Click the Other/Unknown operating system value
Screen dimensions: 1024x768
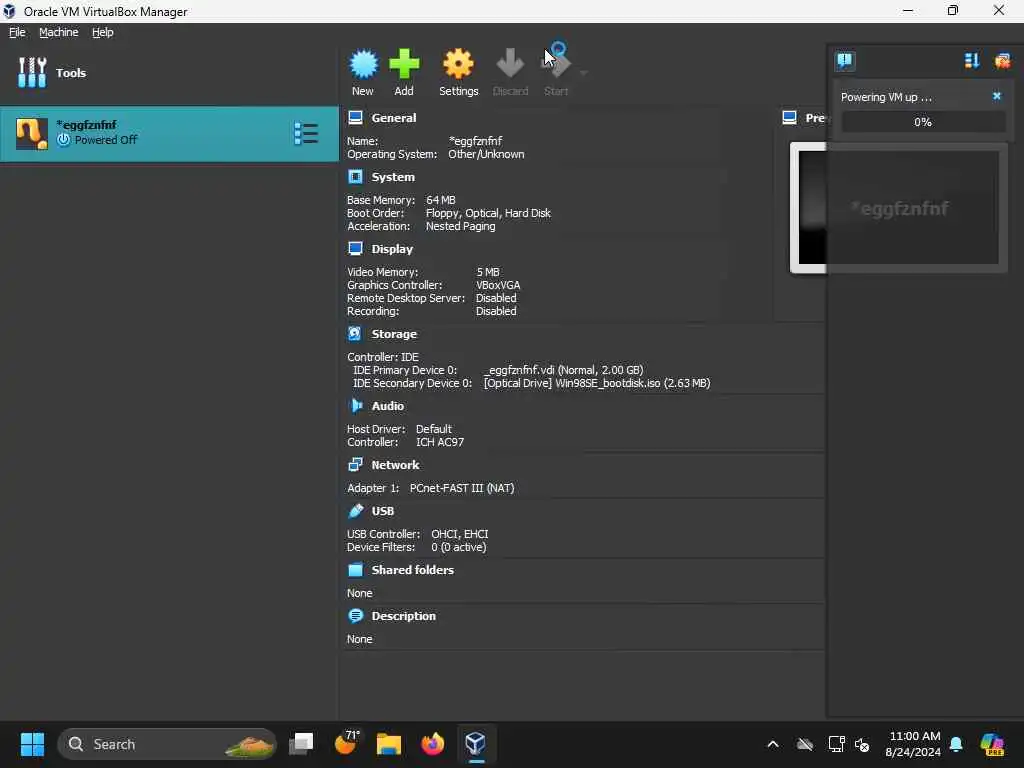(x=486, y=155)
